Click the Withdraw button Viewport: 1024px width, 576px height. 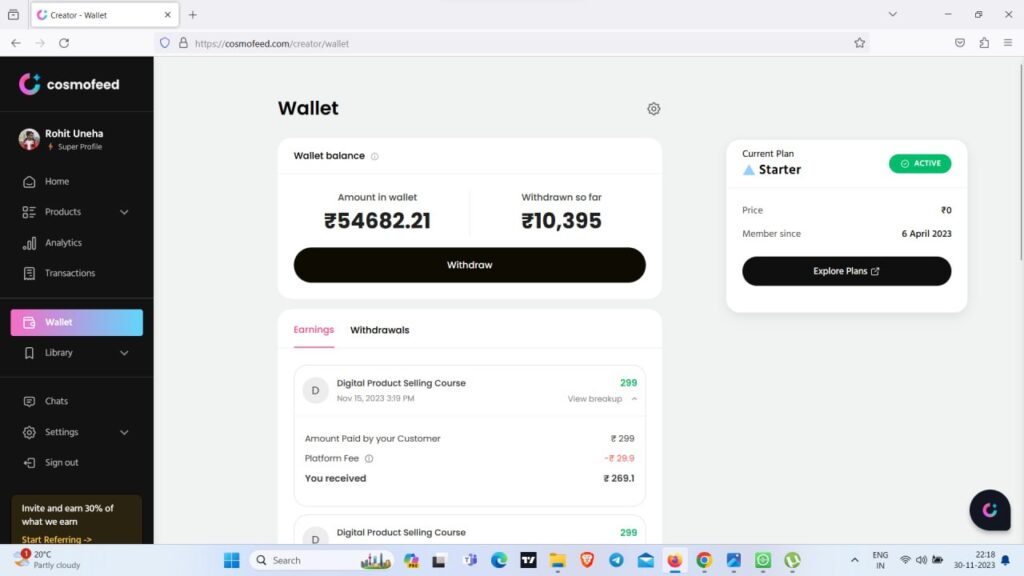[x=469, y=265]
